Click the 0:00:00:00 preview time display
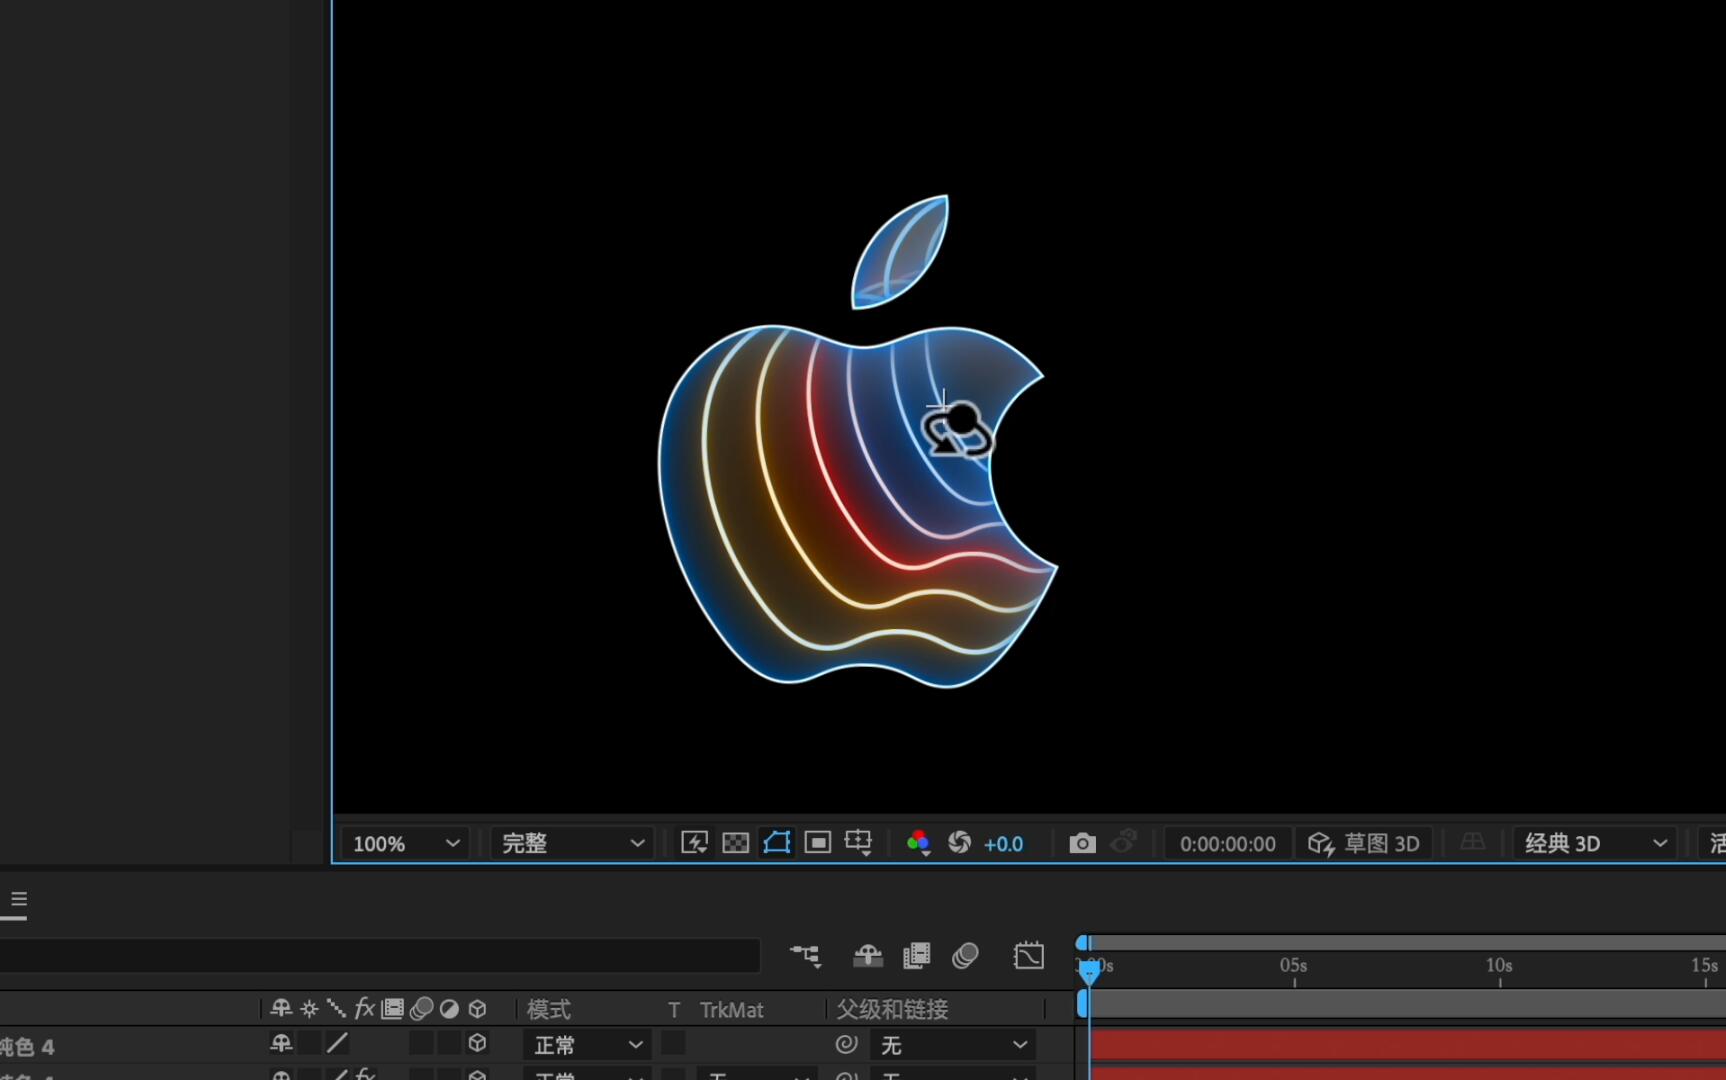 point(1227,844)
